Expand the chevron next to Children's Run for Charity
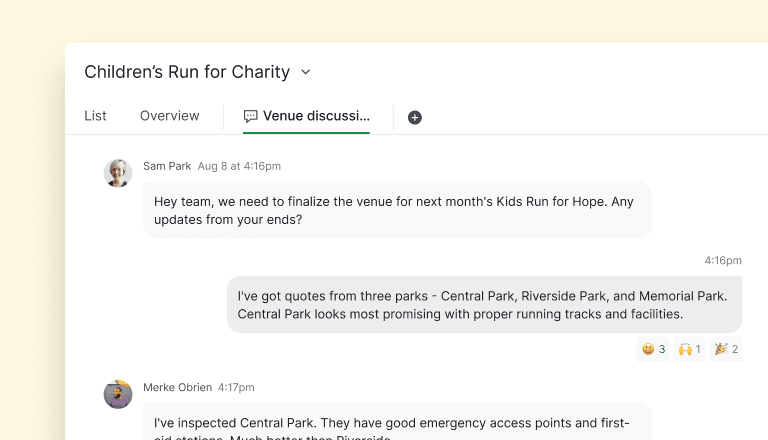This screenshot has width=768, height=440. pos(306,72)
